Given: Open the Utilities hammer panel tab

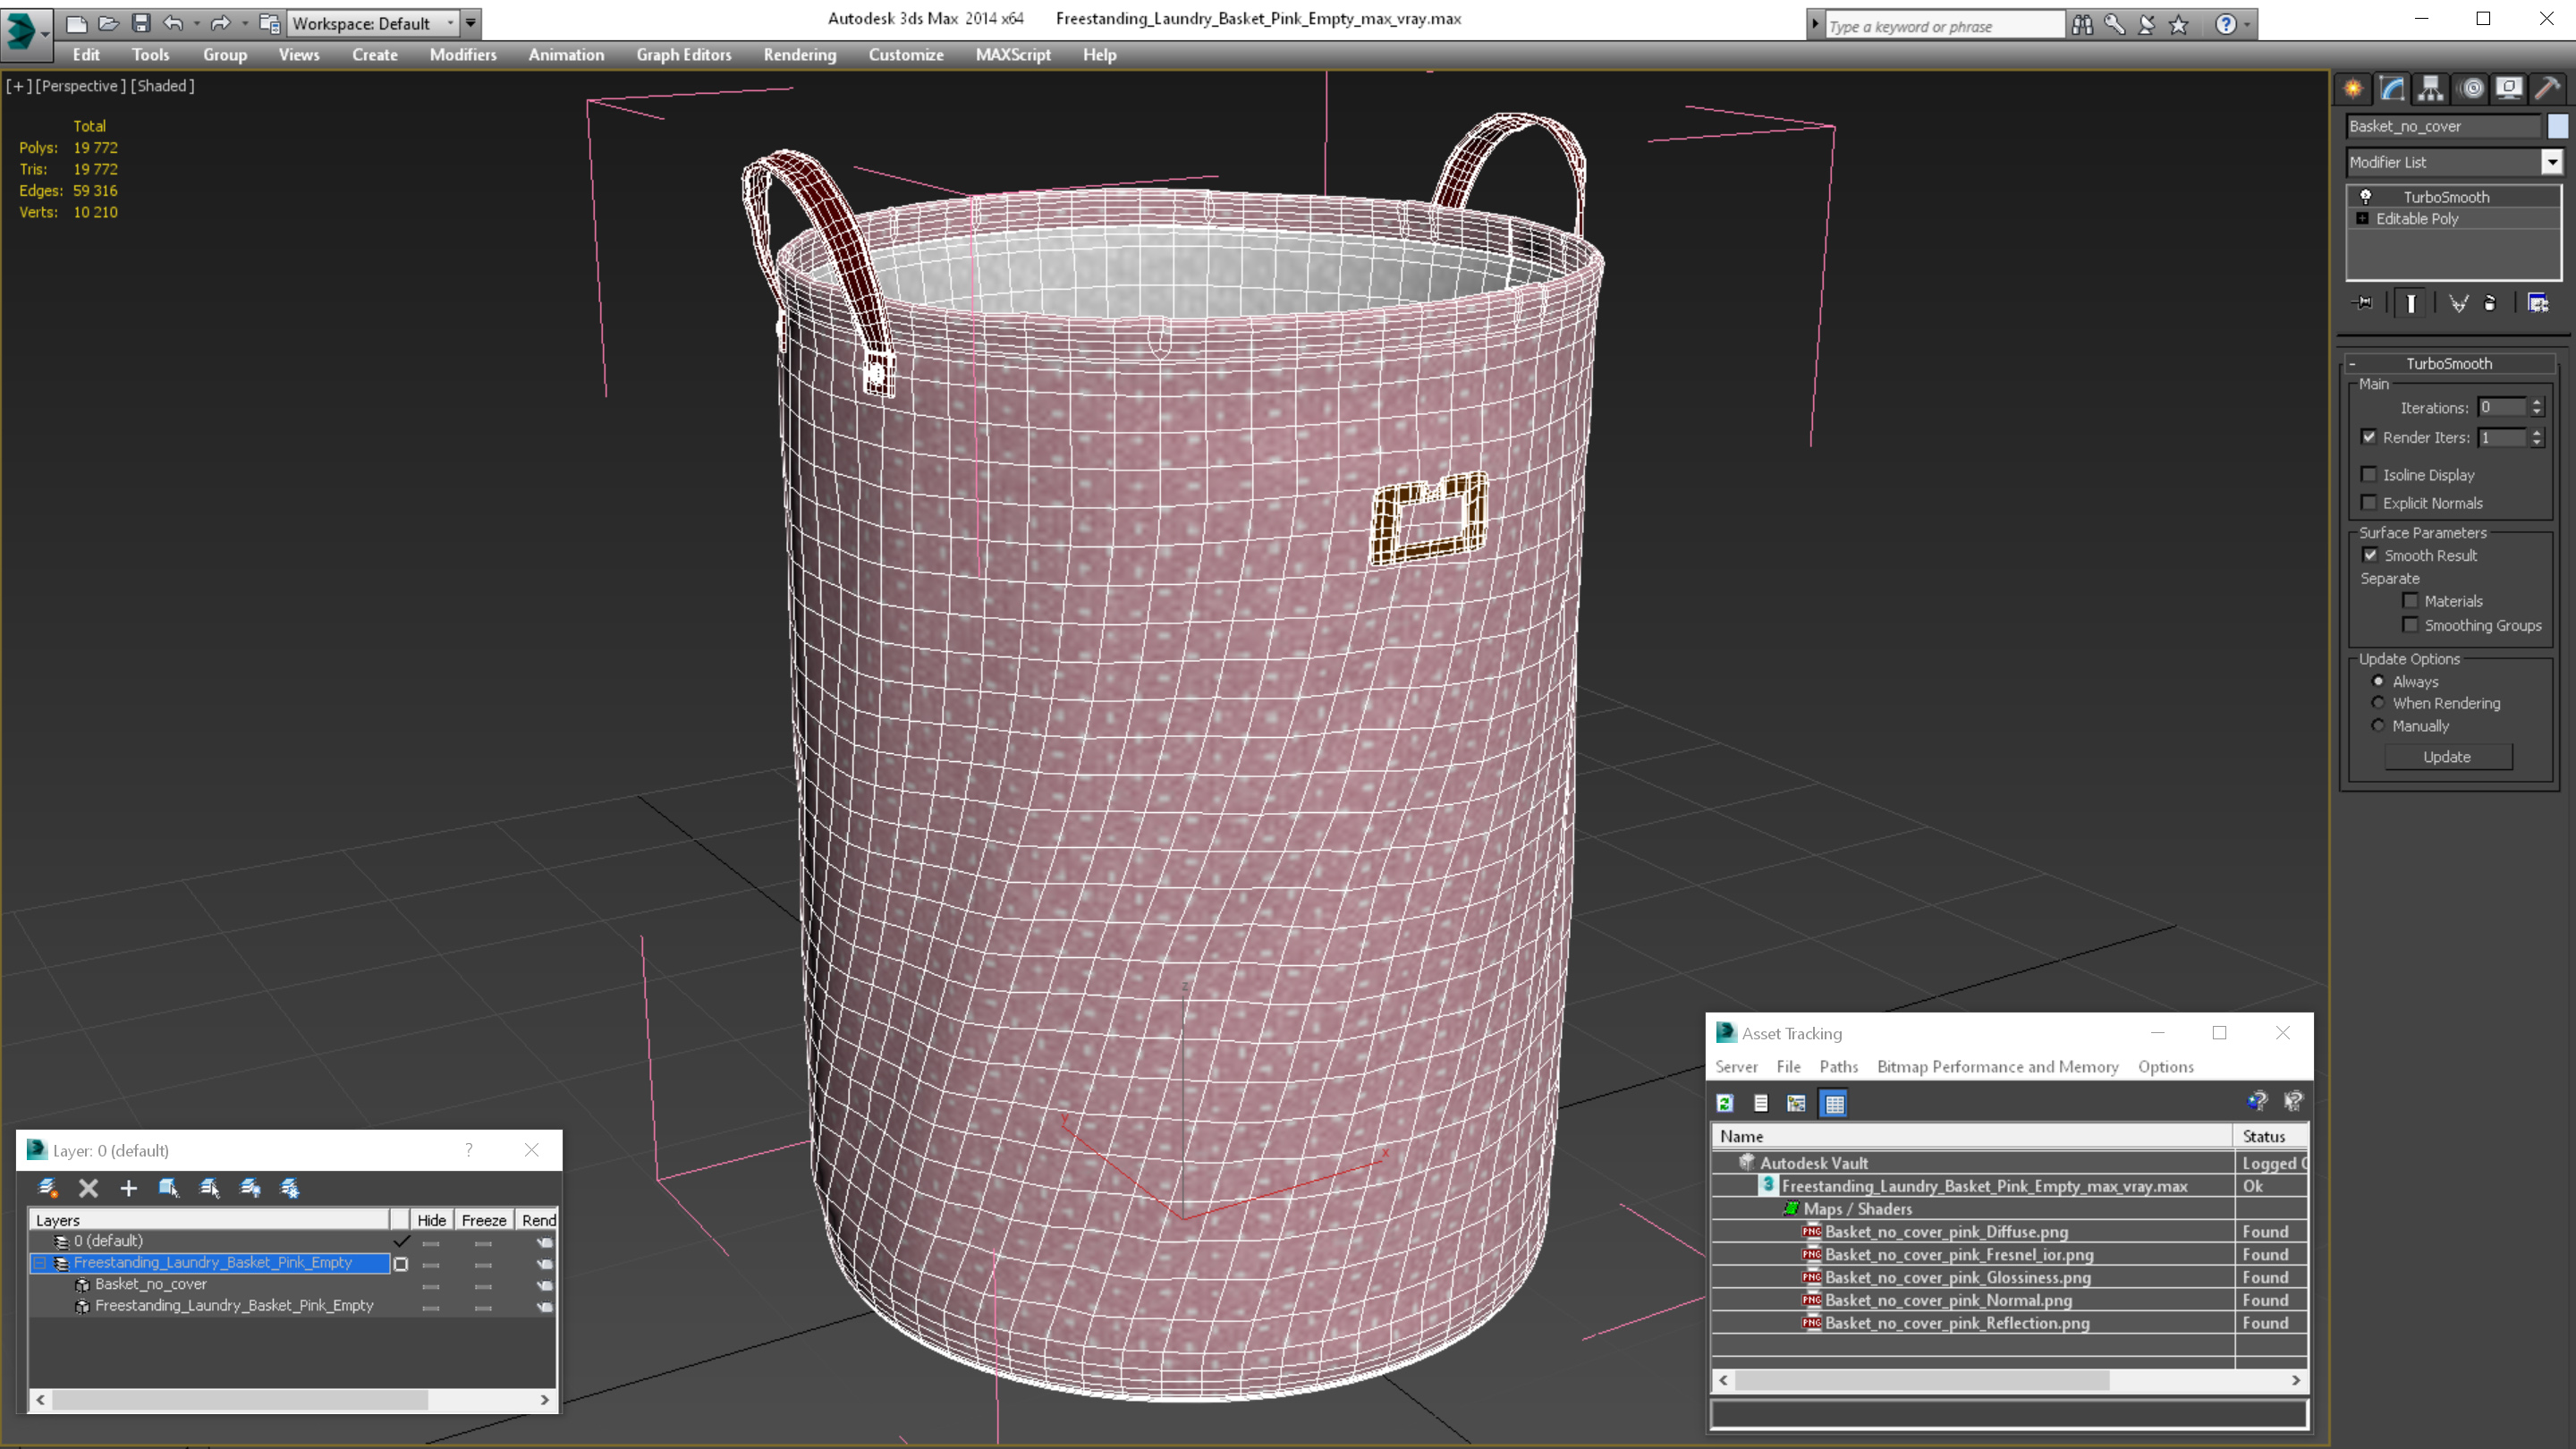Looking at the screenshot, I should point(2547,89).
